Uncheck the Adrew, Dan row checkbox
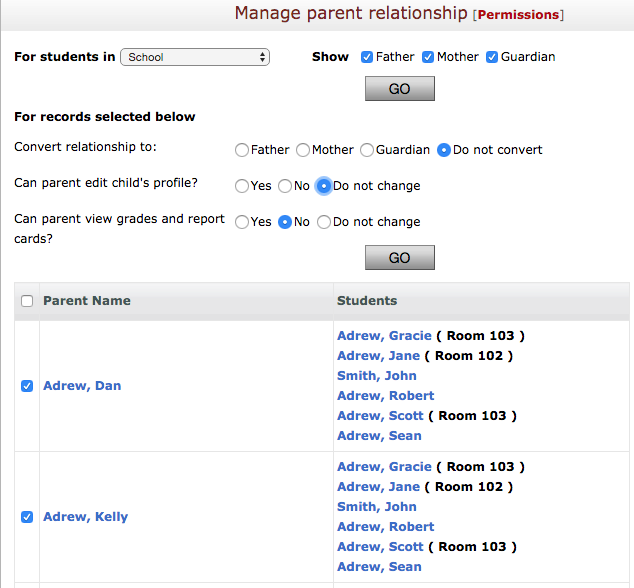This screenshot has width=634, height=588. point(27,386)
